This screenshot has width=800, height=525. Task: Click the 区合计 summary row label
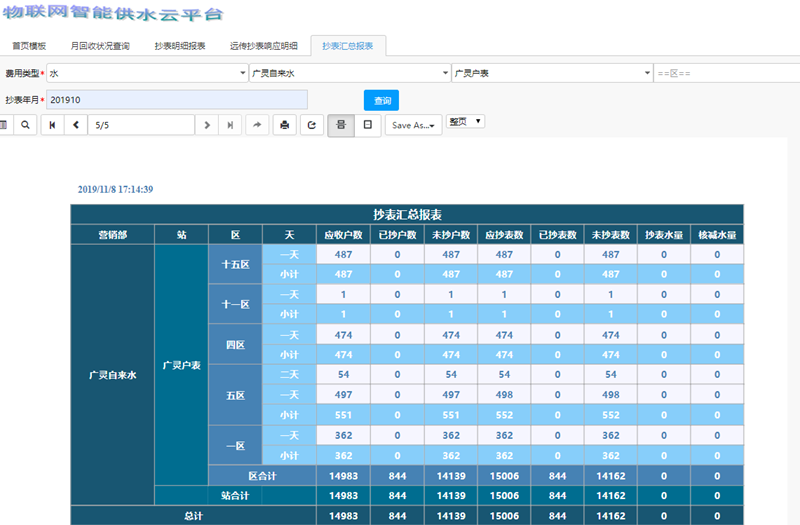263,476
